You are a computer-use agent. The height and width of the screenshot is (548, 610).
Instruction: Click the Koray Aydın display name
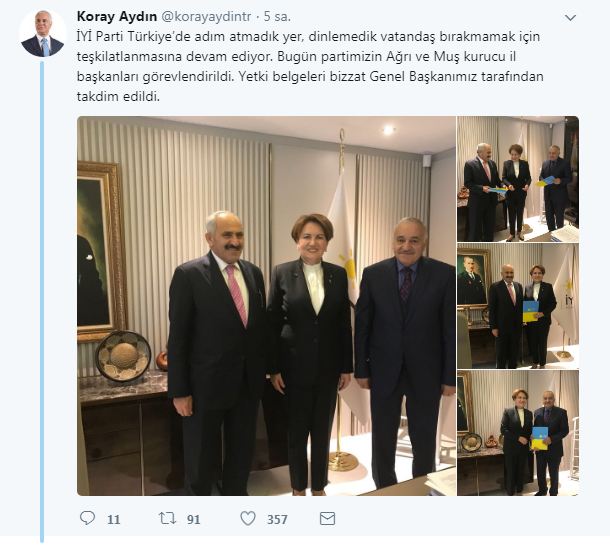click(117, 17)
